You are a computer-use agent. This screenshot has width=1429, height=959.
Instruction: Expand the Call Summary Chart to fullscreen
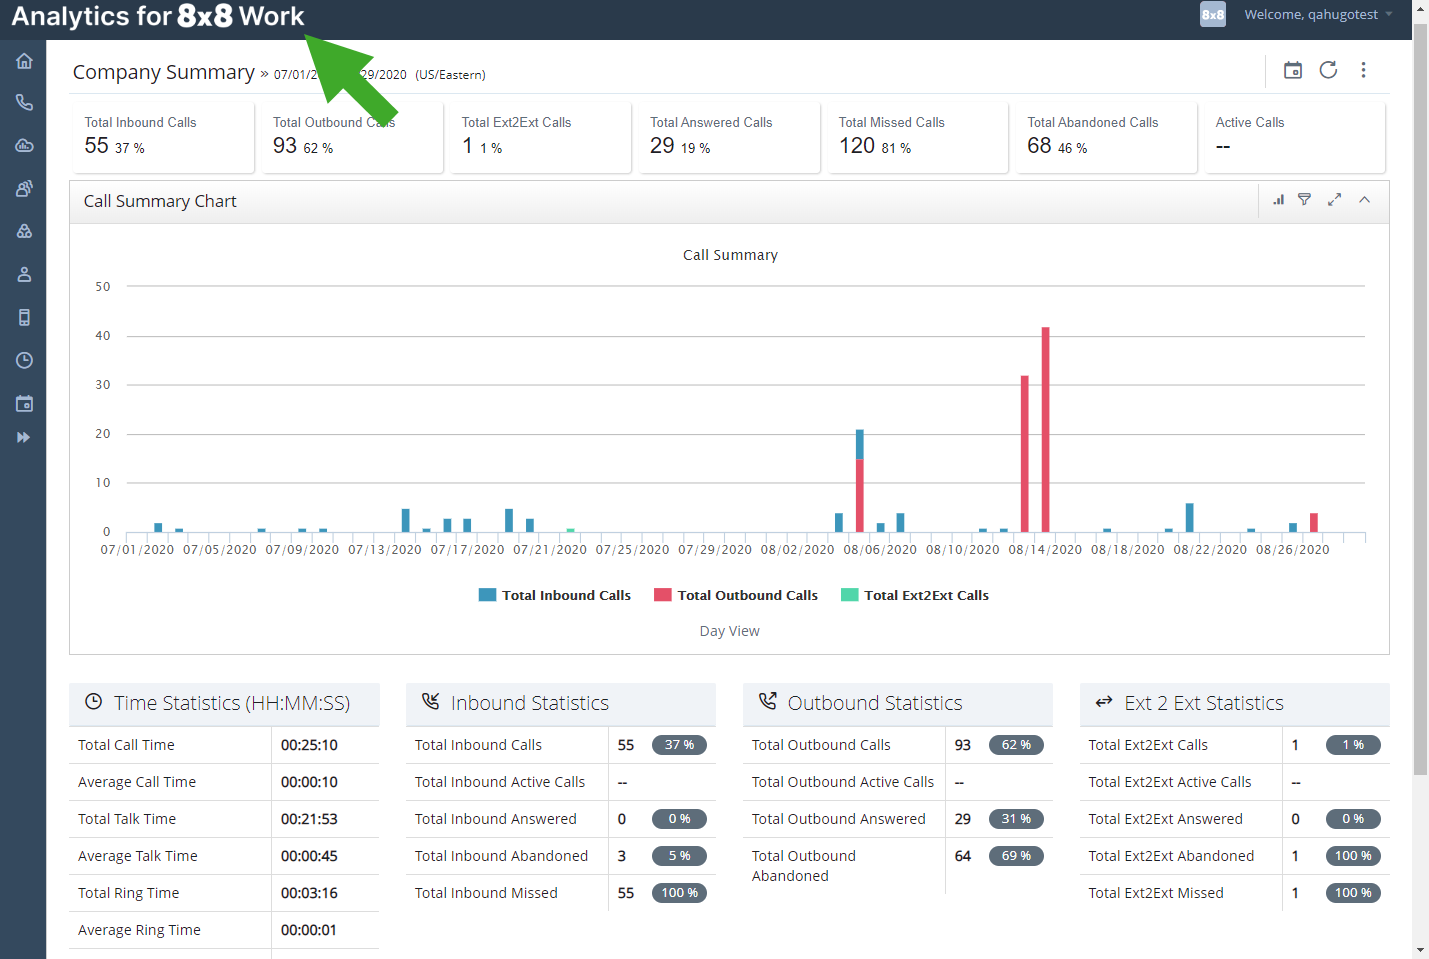[x=1334, y=200]
